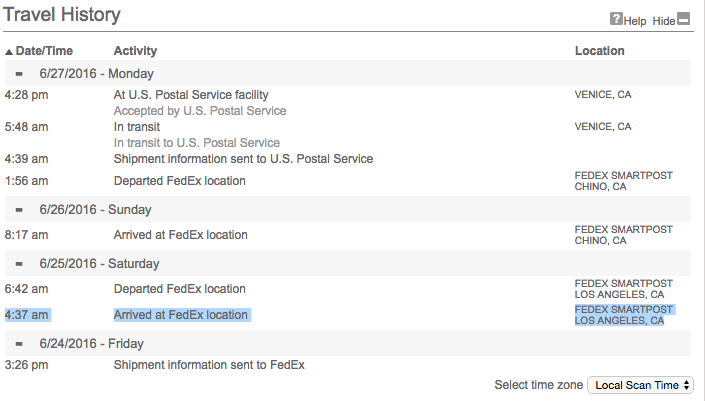Click the Hide minus icon
This screenshot has width=705, height=401.
(684, 19)
